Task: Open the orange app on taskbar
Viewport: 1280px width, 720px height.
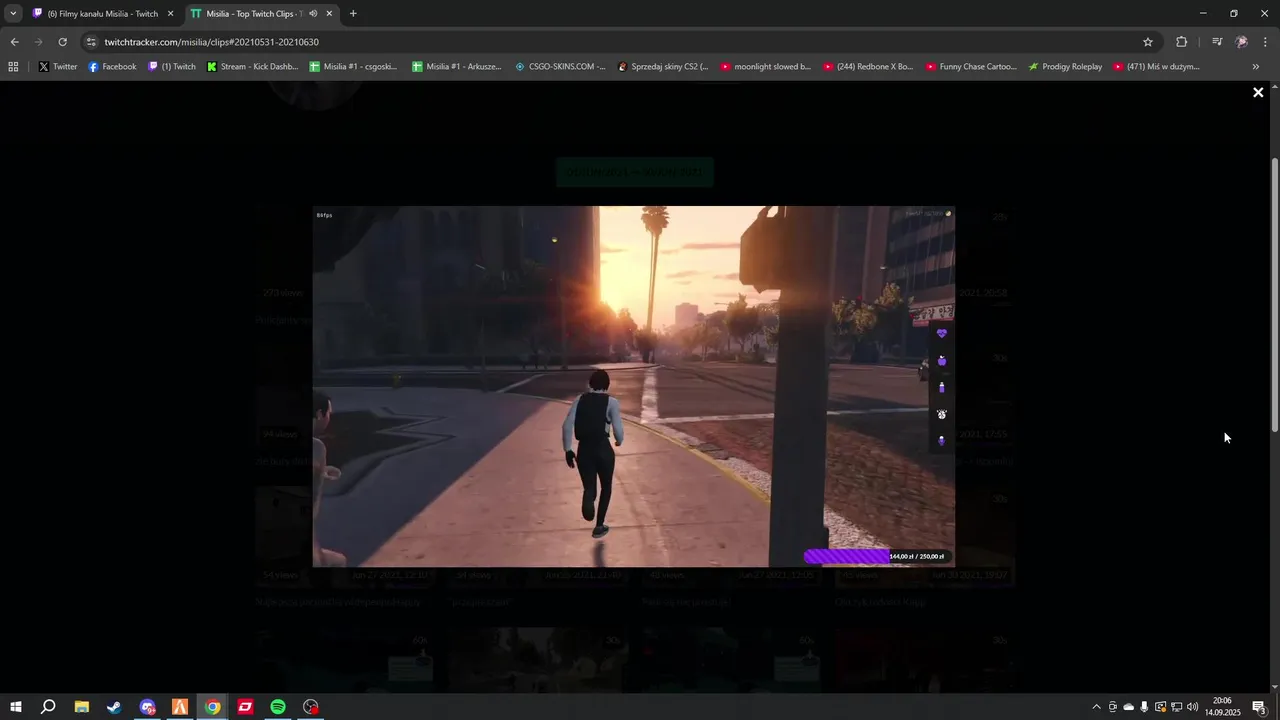Action: [180, 707]
